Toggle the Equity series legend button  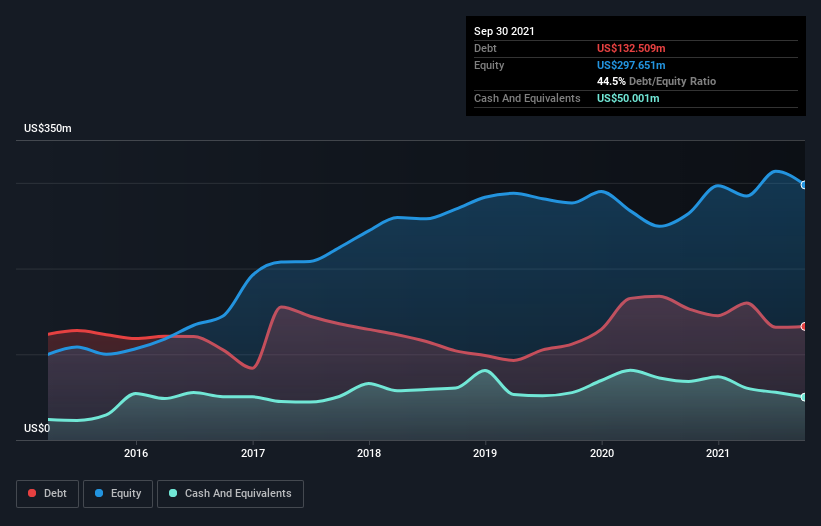[x=118, y=494]
